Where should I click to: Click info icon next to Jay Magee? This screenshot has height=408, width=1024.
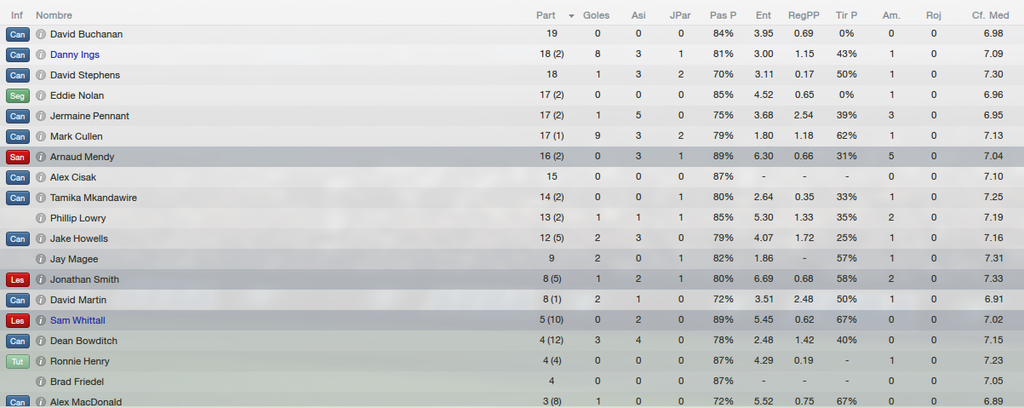click(41, 259)
